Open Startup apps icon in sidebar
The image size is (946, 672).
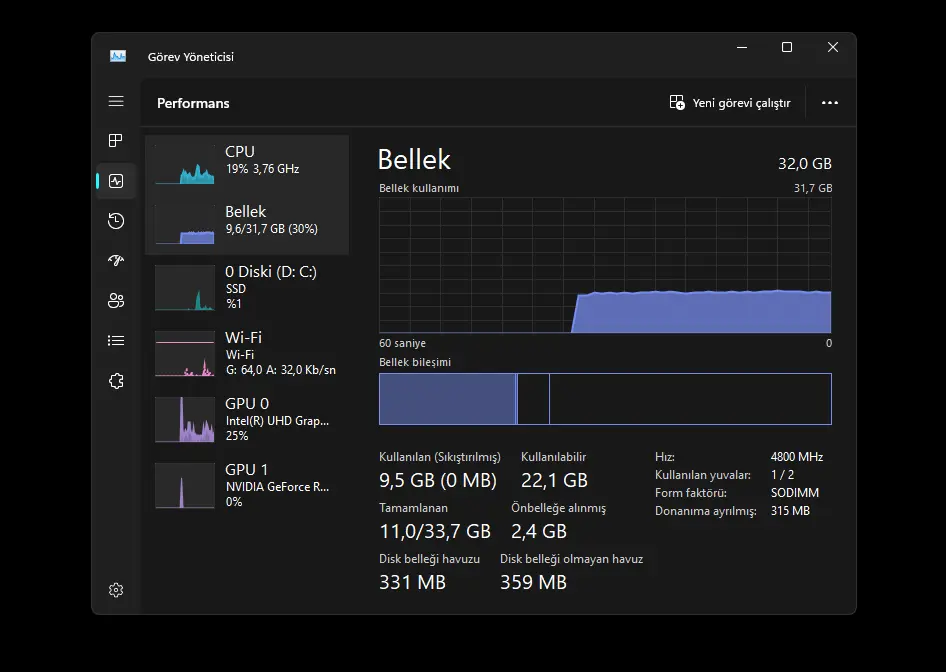[x=116, y=261]
